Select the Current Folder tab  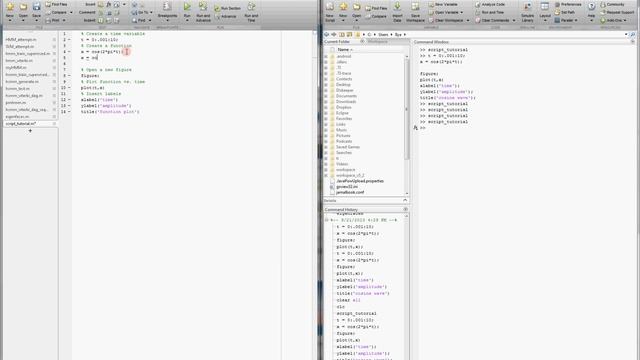coord(337,42)
